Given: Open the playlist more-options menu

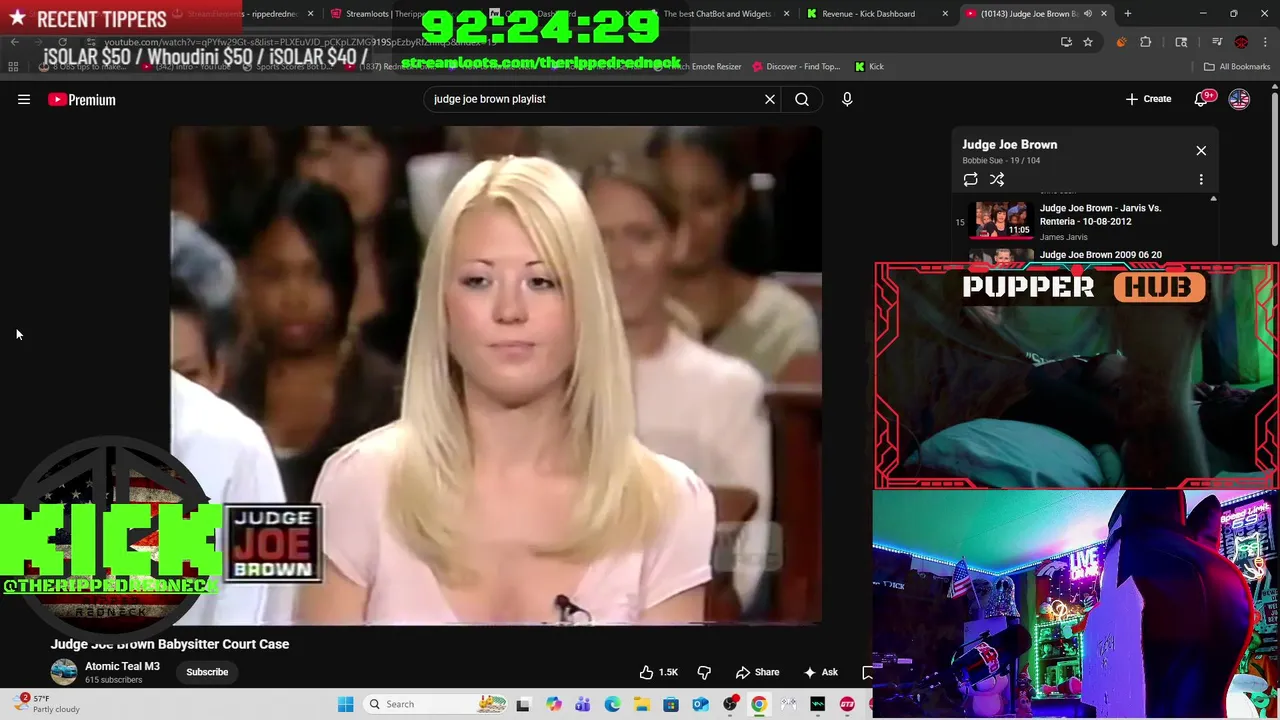Looking at the screenshot, I should point(1201,179).
